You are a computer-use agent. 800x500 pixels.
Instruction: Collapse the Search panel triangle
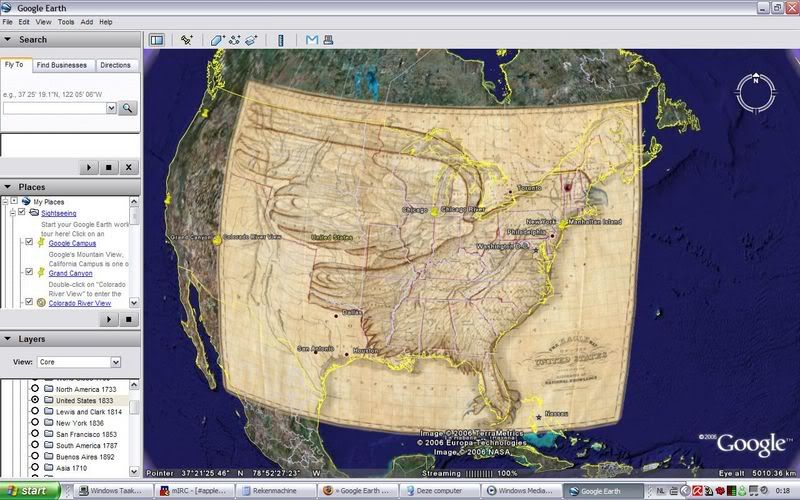(8, 39)
